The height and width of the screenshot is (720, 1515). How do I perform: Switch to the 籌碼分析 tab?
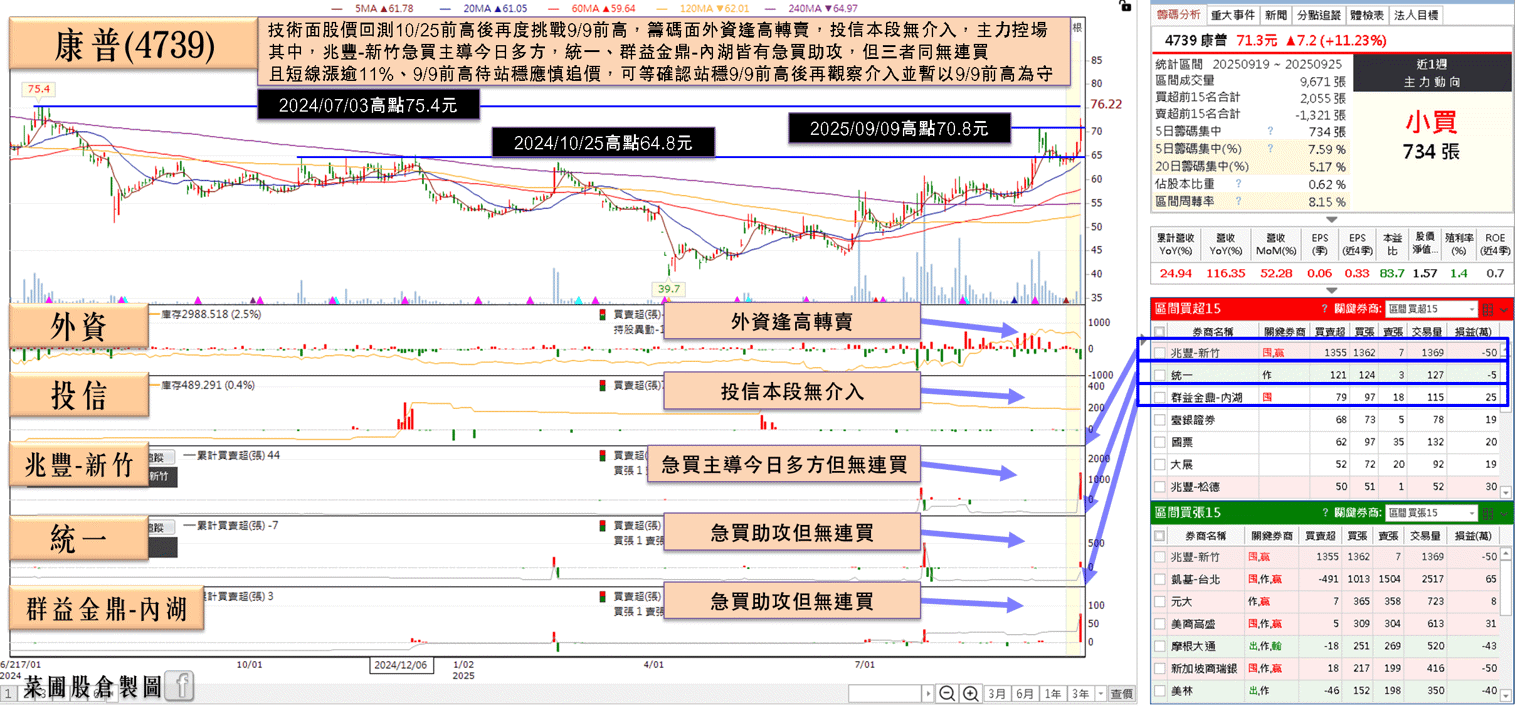point(1178,15)
